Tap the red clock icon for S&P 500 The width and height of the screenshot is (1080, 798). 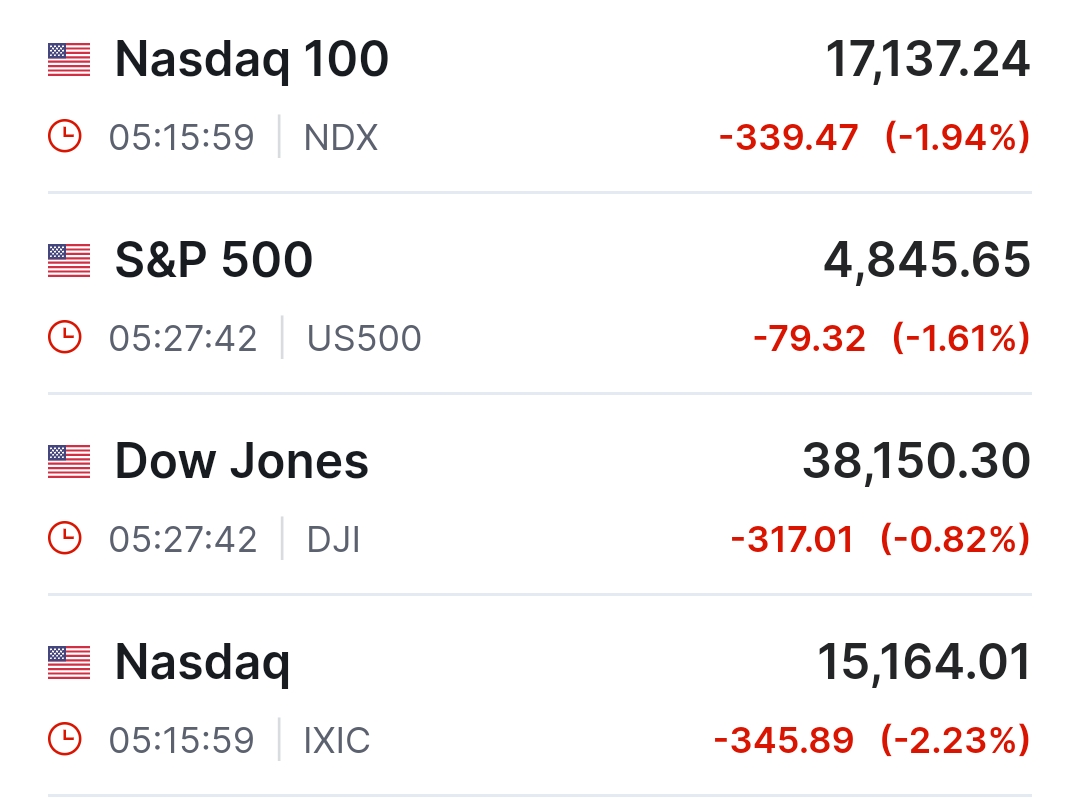[64, 338]
